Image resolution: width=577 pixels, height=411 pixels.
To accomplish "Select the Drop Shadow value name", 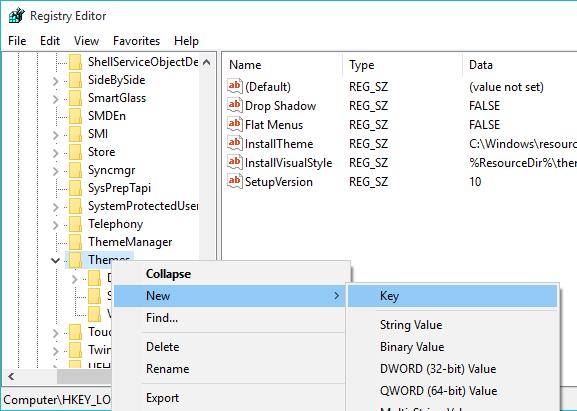I will 280,106.
